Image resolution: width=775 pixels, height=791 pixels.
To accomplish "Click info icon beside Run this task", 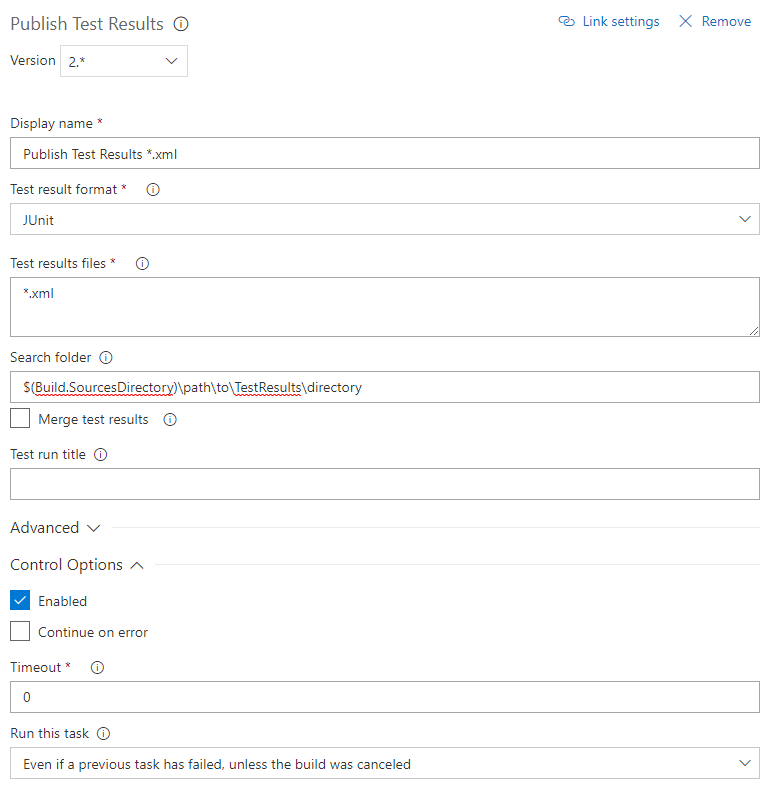I will pyautogui.click(x=103, y=733).
